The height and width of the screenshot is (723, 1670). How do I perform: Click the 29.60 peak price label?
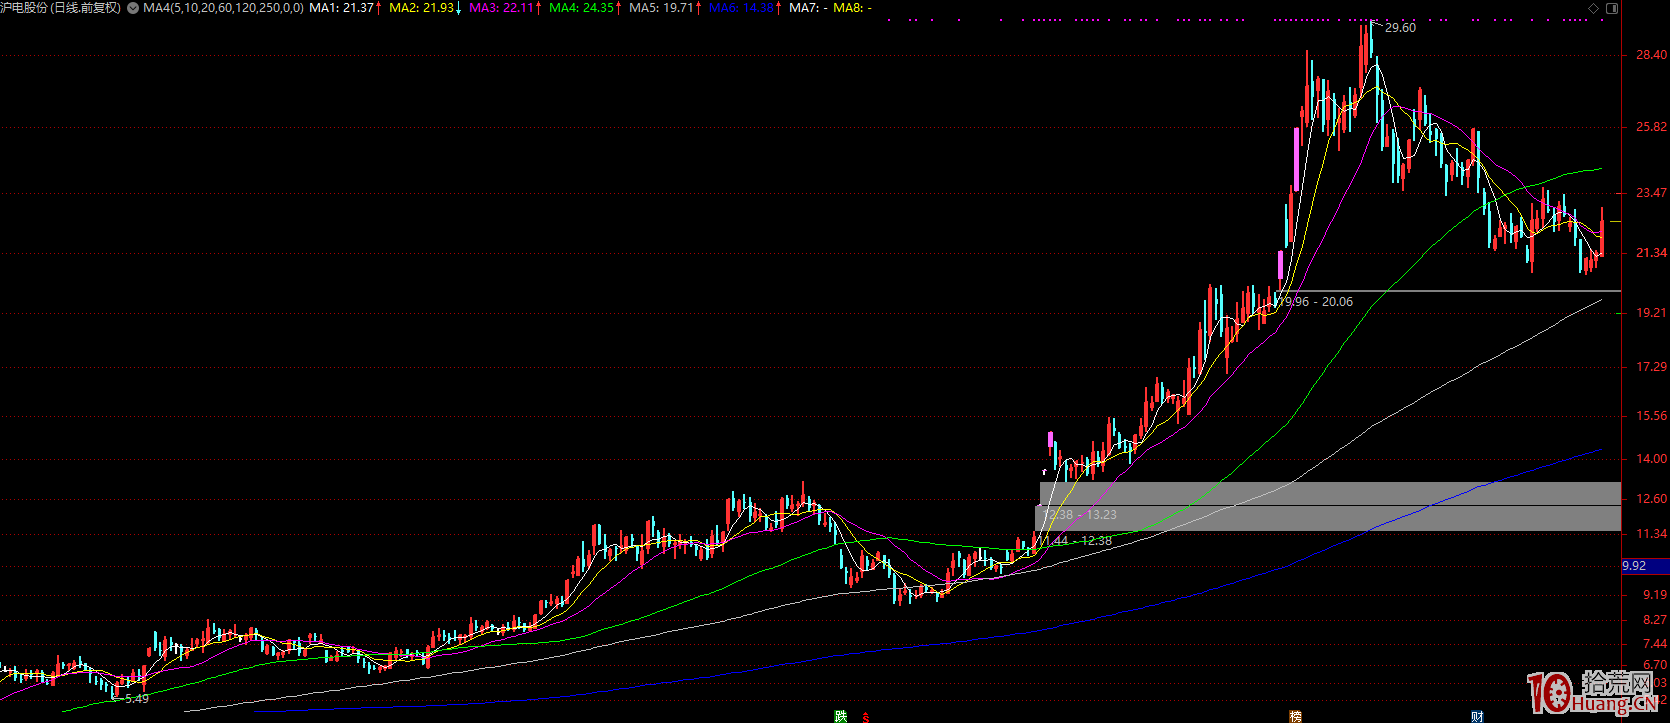coord(1400,28)
